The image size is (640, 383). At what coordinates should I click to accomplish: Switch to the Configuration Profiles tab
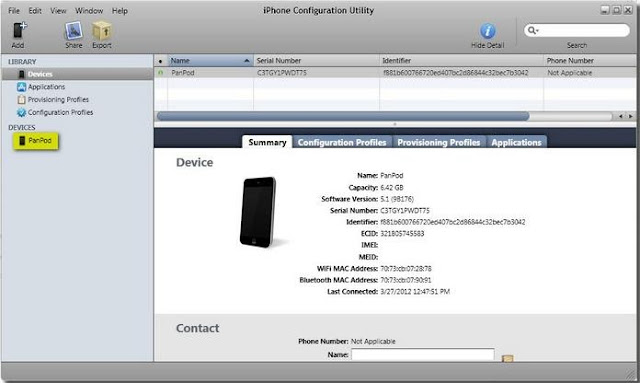click(342, 142)
